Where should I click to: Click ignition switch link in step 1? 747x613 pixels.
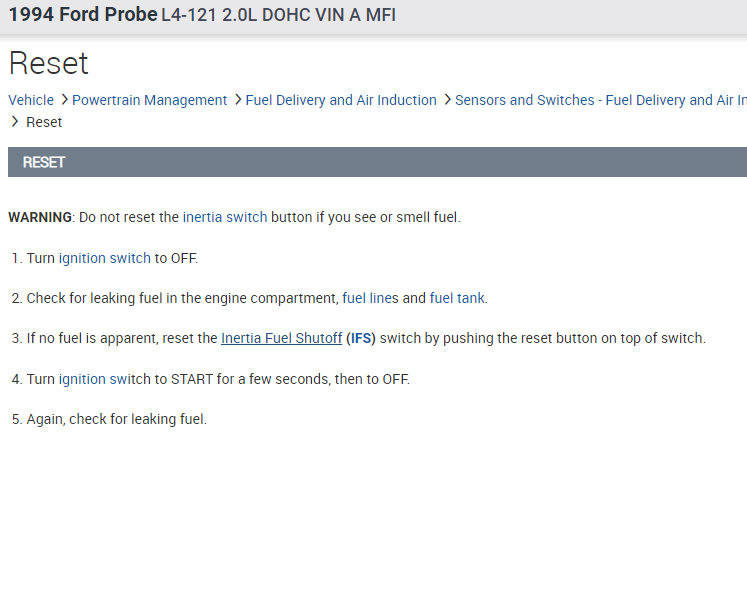[104, 258]
